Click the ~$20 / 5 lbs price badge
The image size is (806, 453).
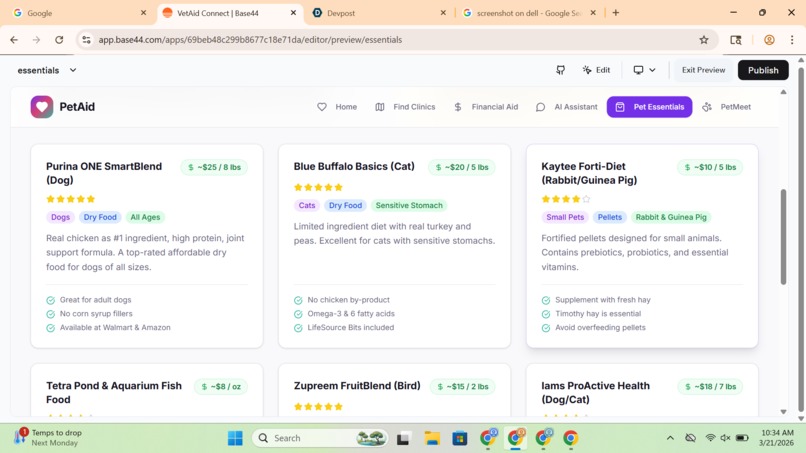pos(462,167)
